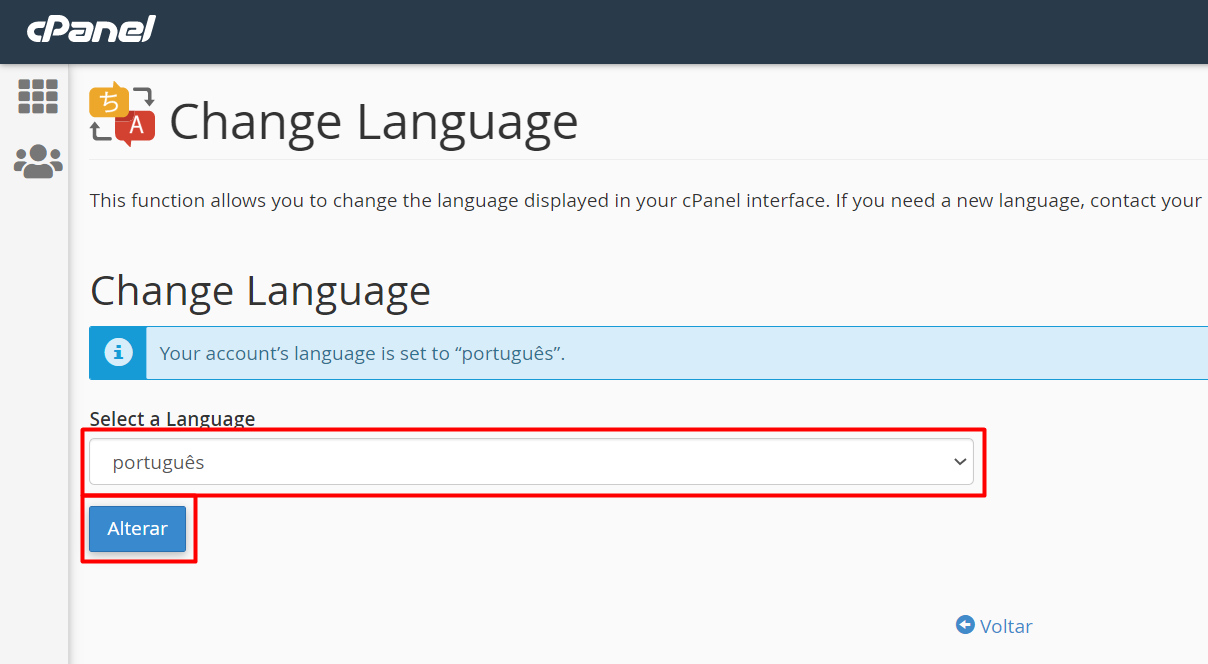Click the Select a Language label
The width and height of the screenshot is (1208, 664).
click(x=172, y=419)
